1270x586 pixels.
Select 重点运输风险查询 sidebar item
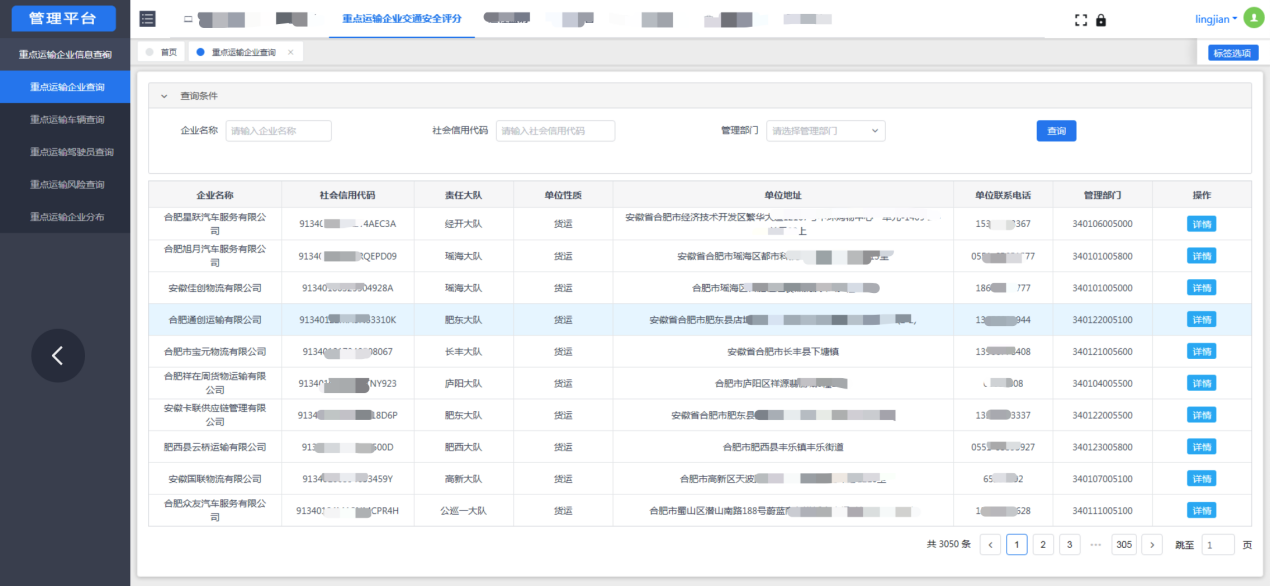click(66, 184)
